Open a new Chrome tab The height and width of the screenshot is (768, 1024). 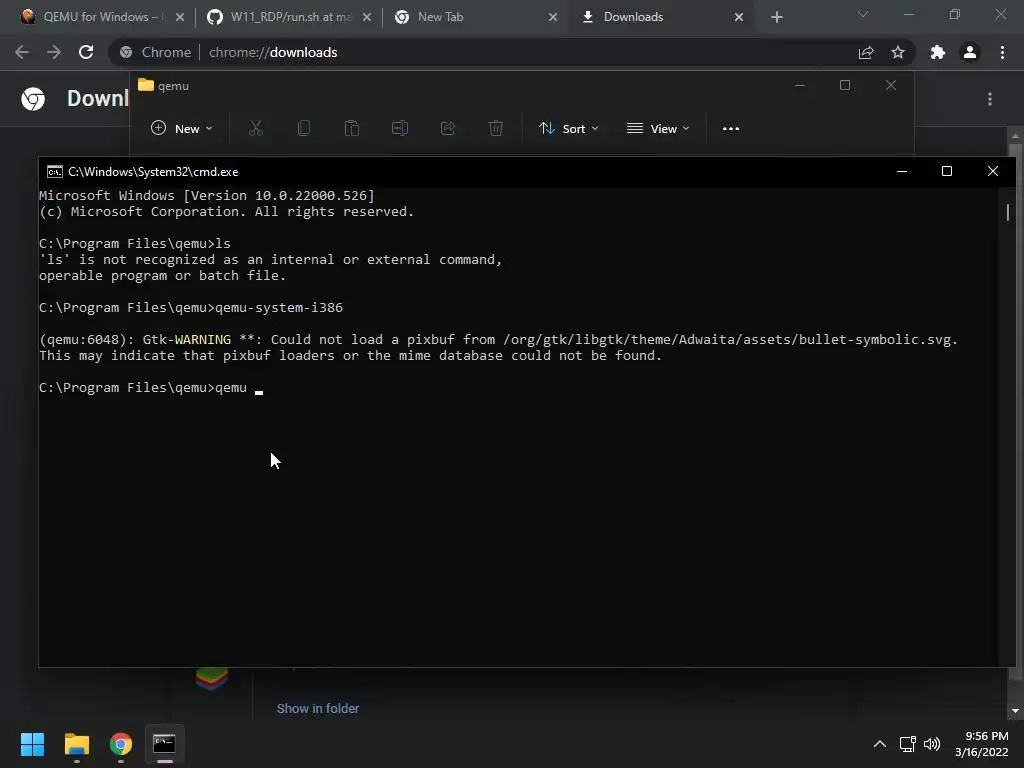pos(776,17)
